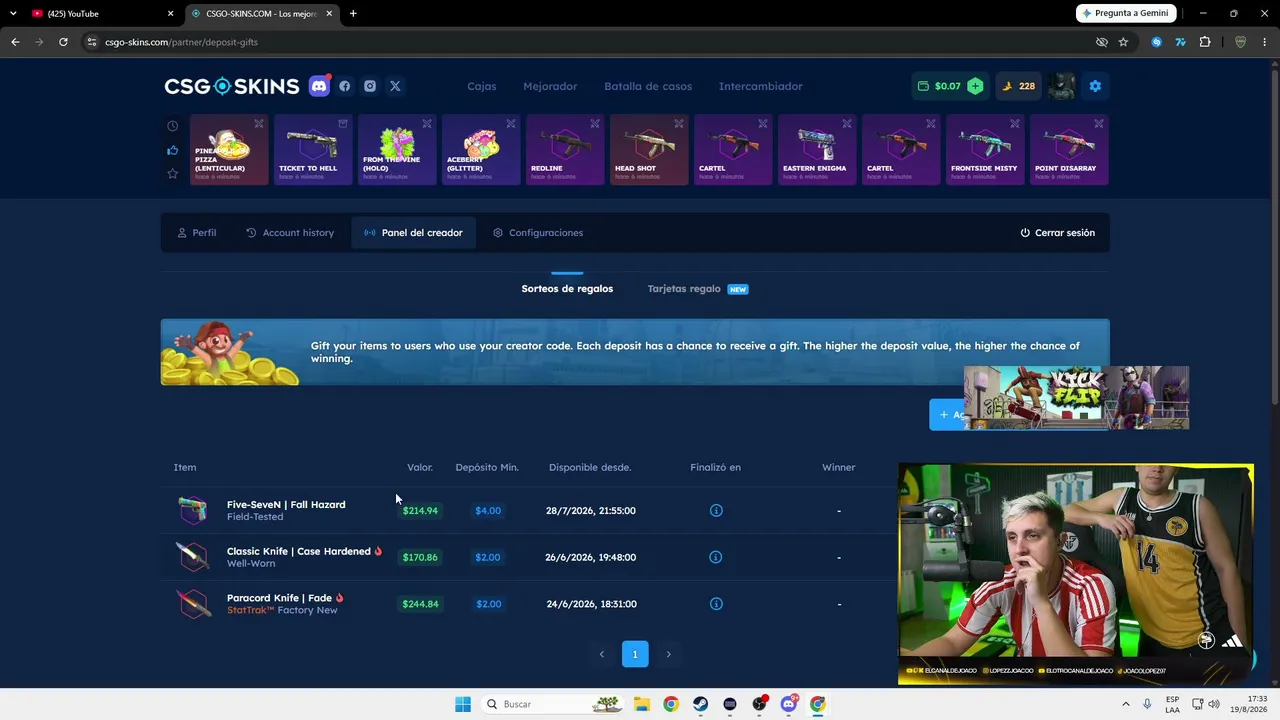Switch to the Tarjetas regalo tab
This screenshot has height=720, width=1280.
[697, 289]
